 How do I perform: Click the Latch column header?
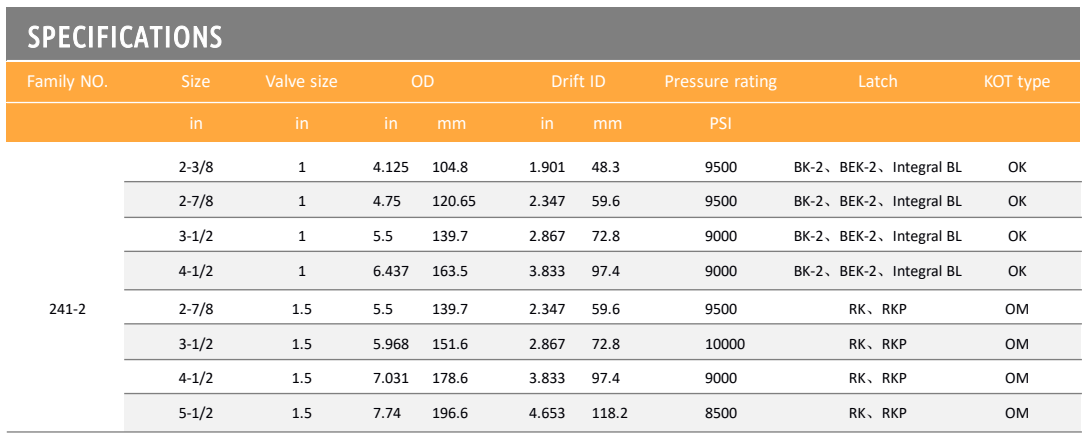pyautogui.click(x=878, y=82)
